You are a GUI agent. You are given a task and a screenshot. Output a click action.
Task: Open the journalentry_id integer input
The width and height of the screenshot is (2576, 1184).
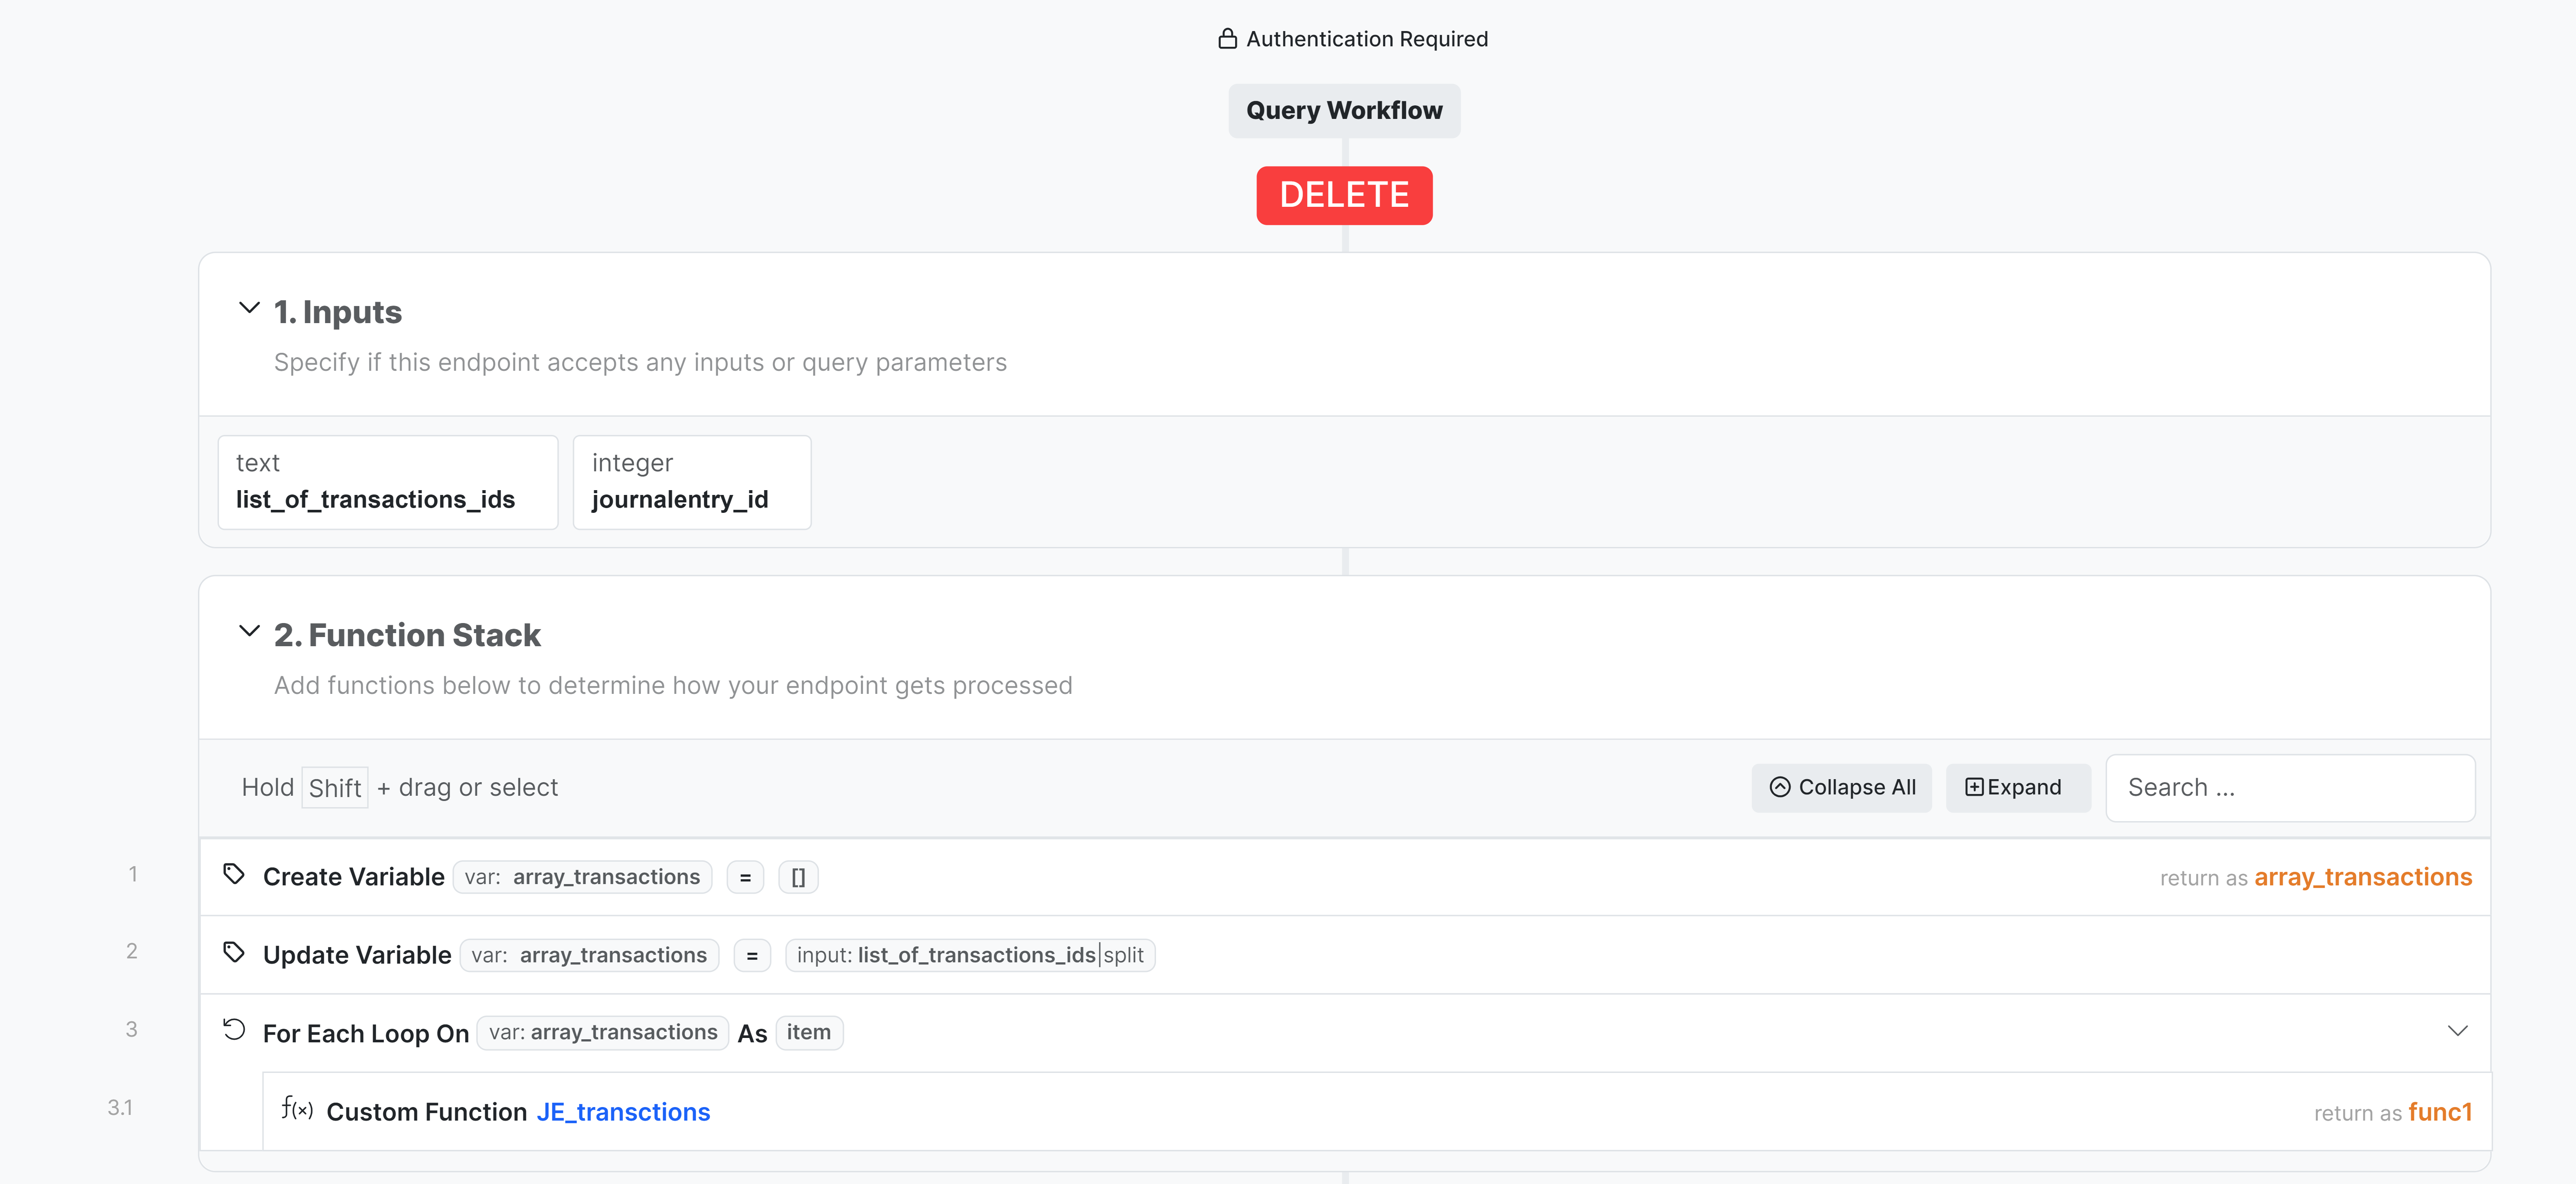point(692,482)
